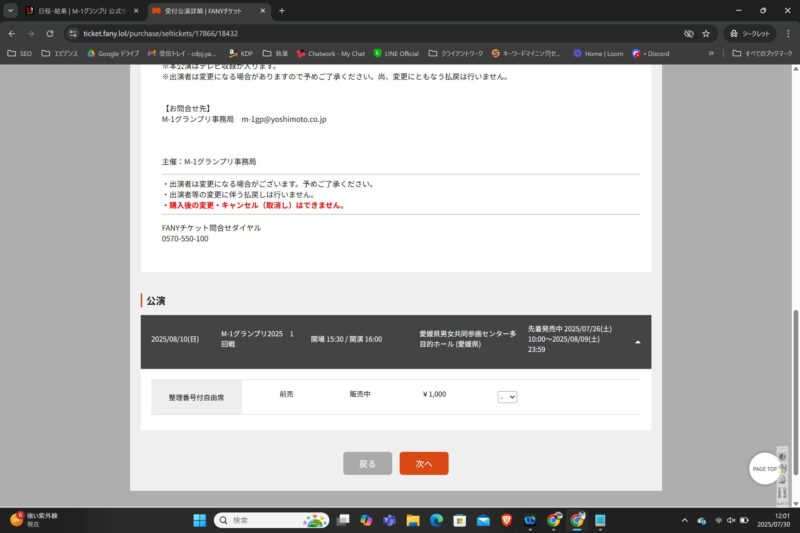The height and width of the screenshot is (533, 800).
Task: Close the M-1グランプリ tab
Action: point(136,11)
